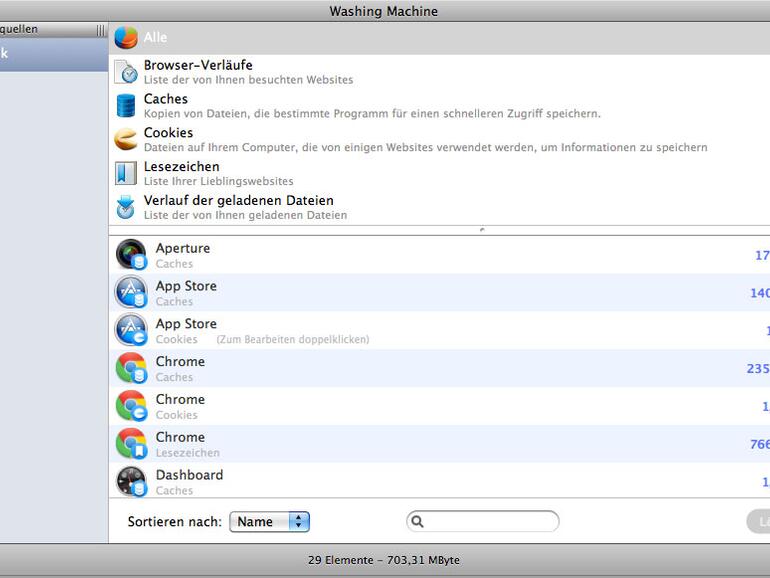Select the Alle category icon
The width and height of the screenshot is (770, 578).
[x=126, y=38]
